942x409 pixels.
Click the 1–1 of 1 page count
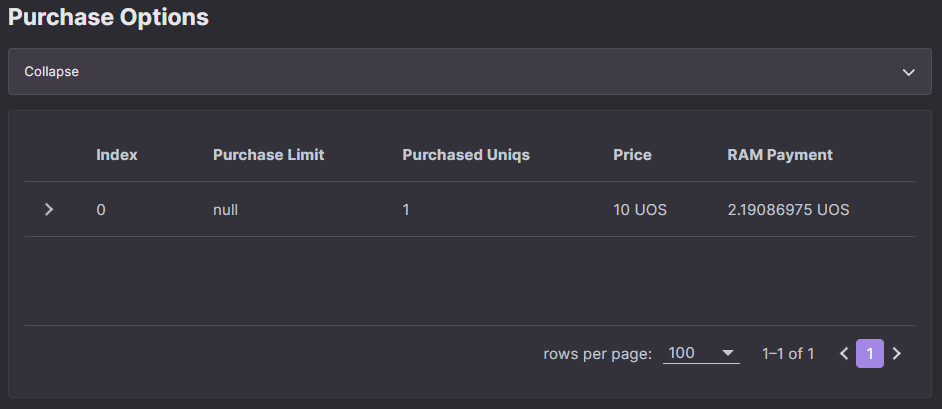tap(788, 354)
